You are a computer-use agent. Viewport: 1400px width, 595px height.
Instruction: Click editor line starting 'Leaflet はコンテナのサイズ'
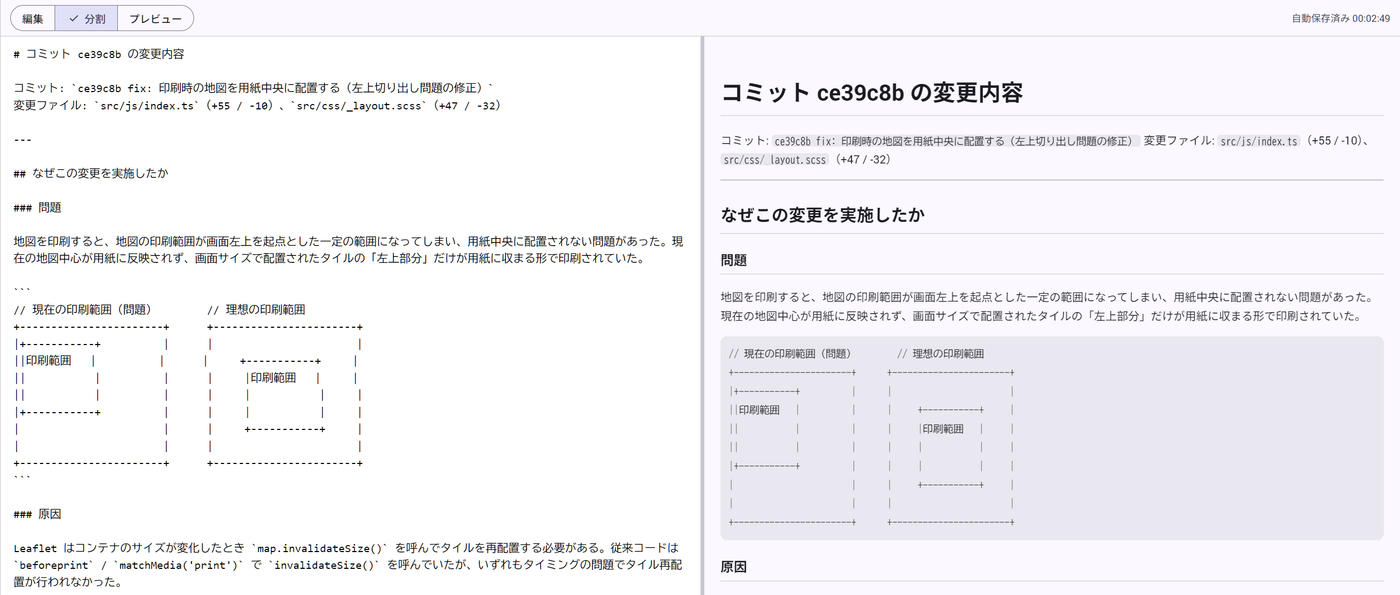[x=346, y=548]
